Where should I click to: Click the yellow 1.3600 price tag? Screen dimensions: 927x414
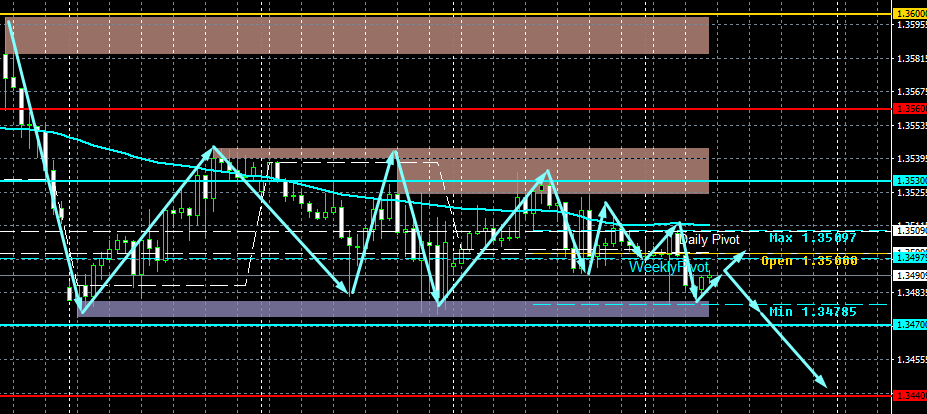[910, 14]
